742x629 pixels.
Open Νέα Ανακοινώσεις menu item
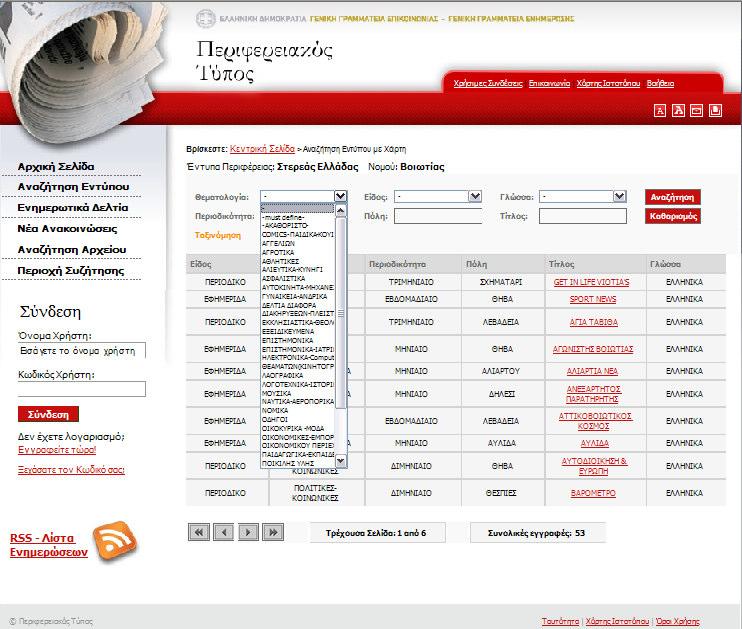[x=67, y=229]
